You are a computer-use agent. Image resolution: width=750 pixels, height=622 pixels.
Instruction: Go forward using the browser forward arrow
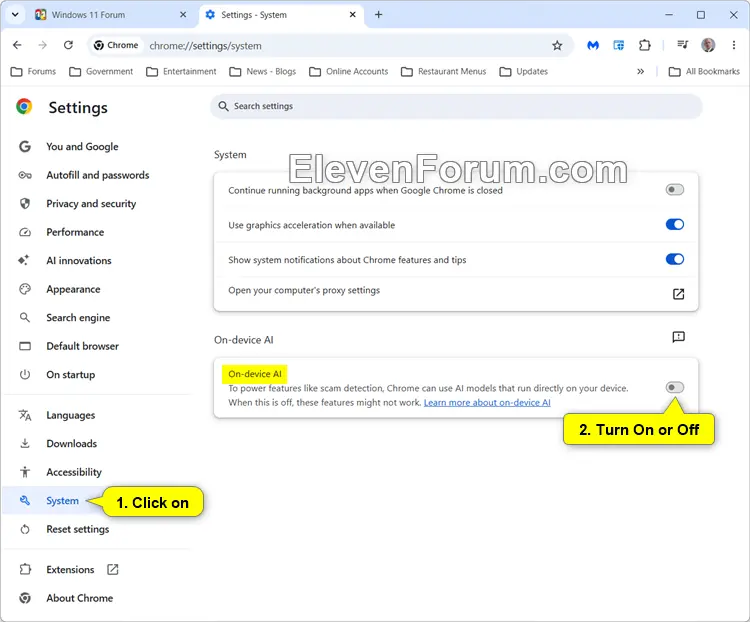[x=43, y=45]
